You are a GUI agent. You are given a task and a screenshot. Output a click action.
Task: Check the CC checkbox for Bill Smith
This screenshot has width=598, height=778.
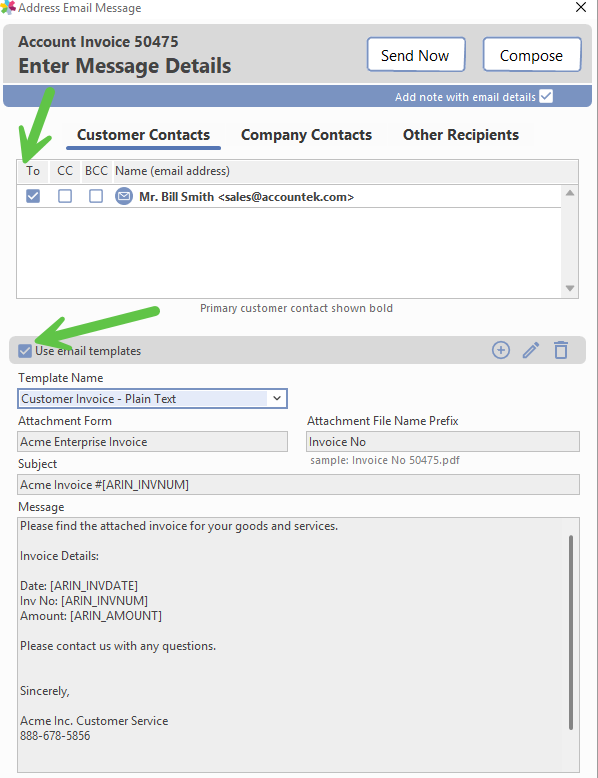65,196
